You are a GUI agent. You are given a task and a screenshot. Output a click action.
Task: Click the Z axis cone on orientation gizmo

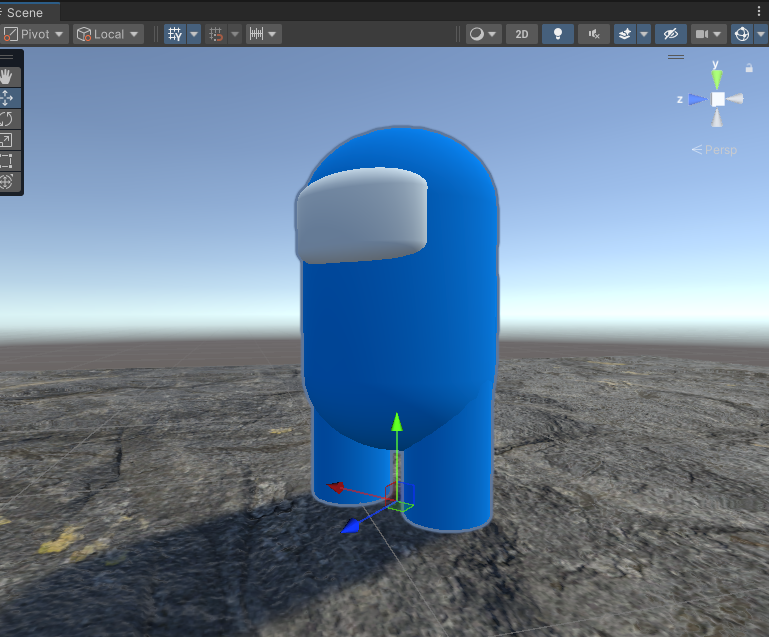[x=697, y=100]
